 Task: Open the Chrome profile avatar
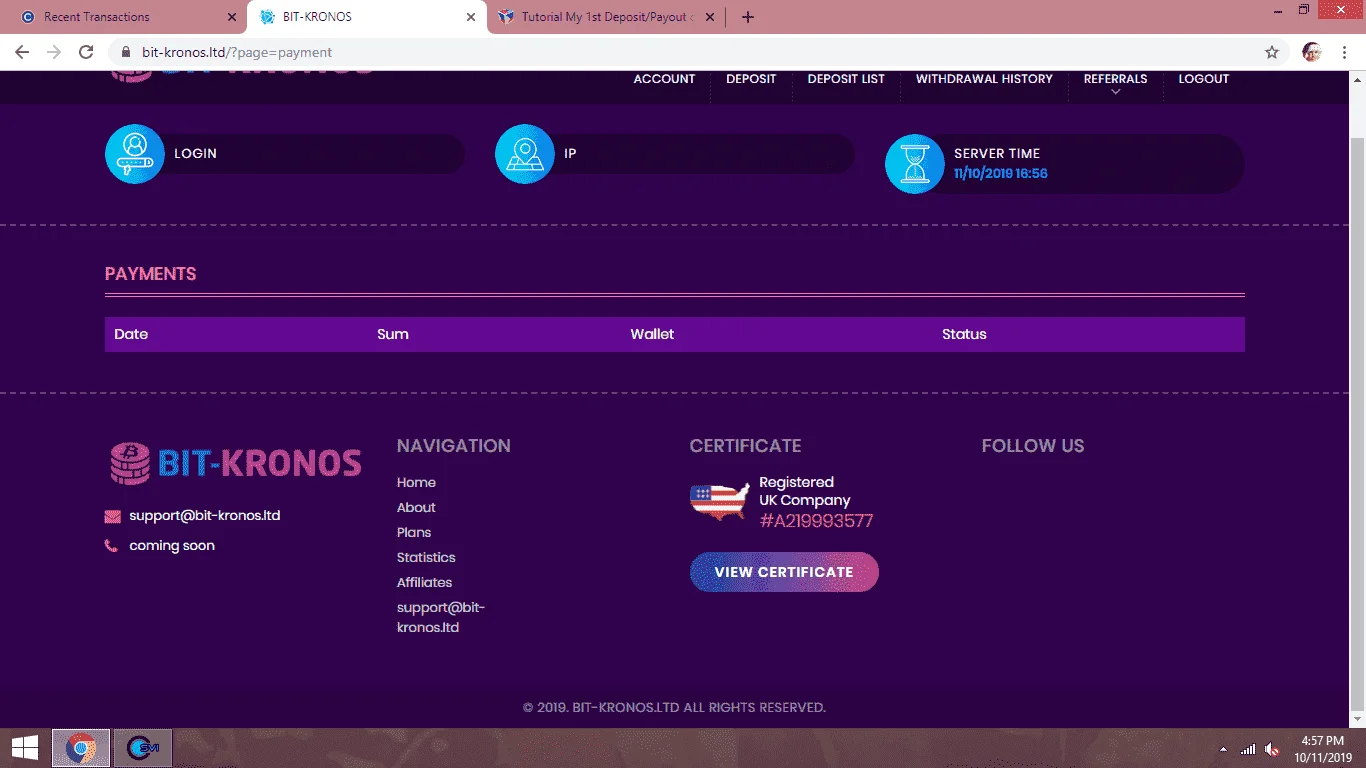[1312, 52]
